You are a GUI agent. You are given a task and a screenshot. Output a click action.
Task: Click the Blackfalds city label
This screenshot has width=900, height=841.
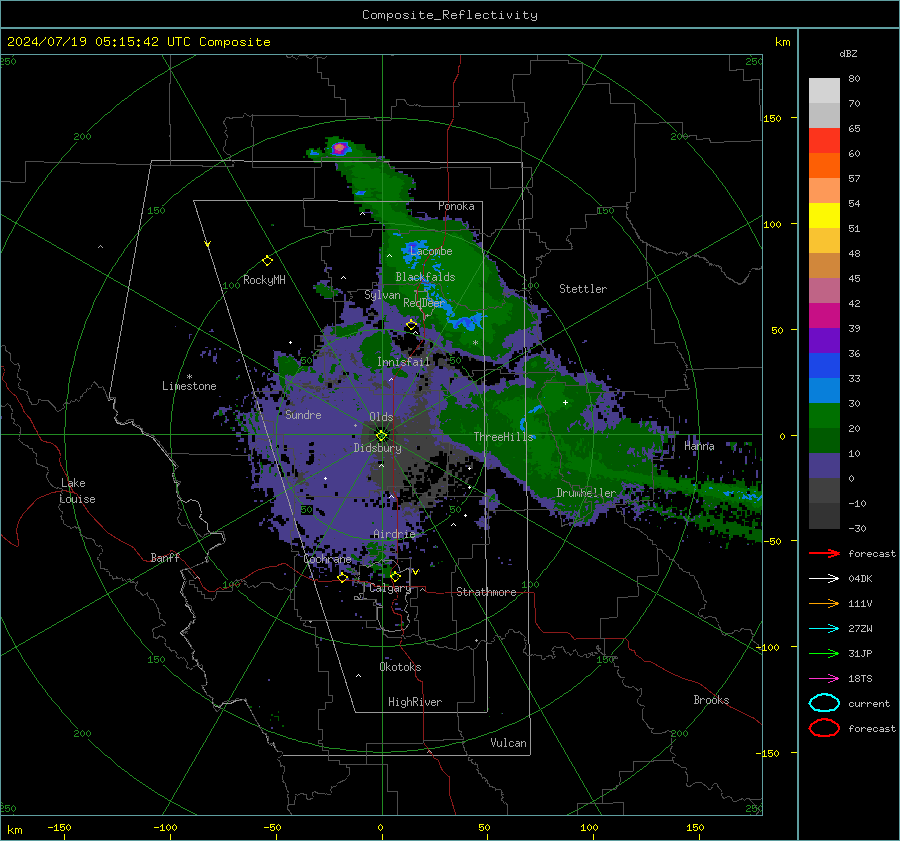[x=425, y=277]
